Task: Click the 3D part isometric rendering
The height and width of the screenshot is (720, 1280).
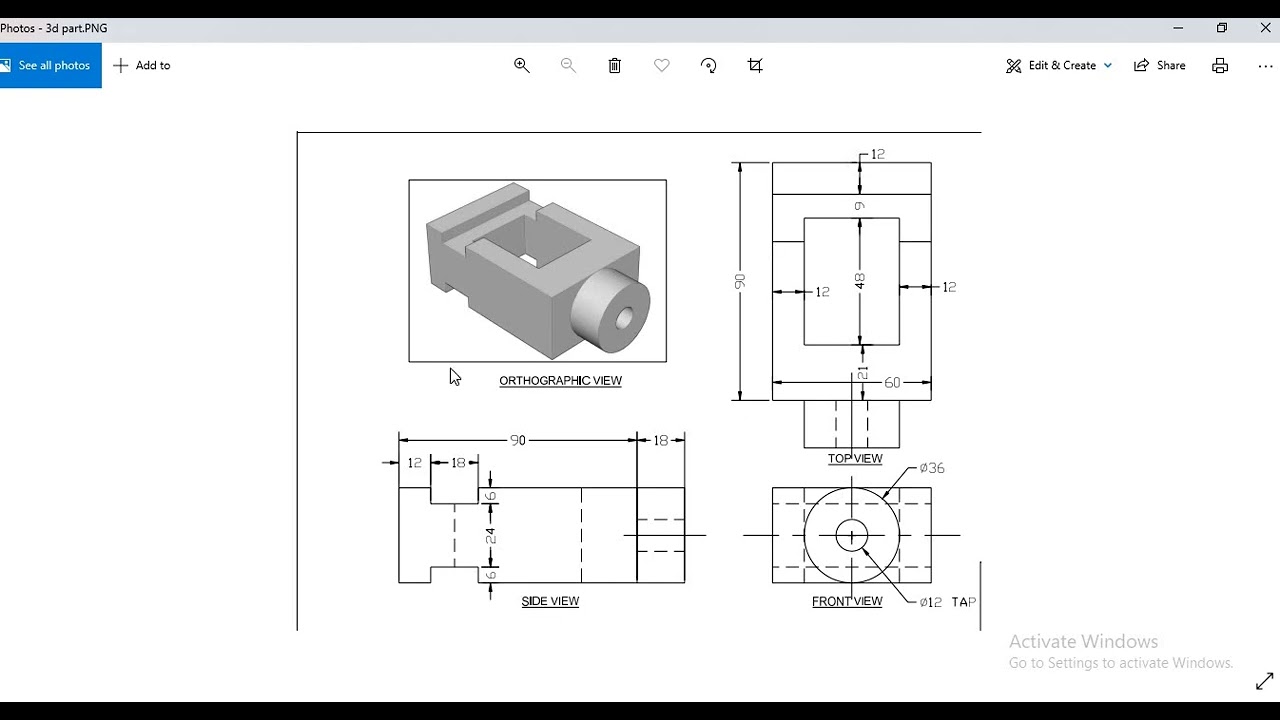Action: (x=537, y=270)
